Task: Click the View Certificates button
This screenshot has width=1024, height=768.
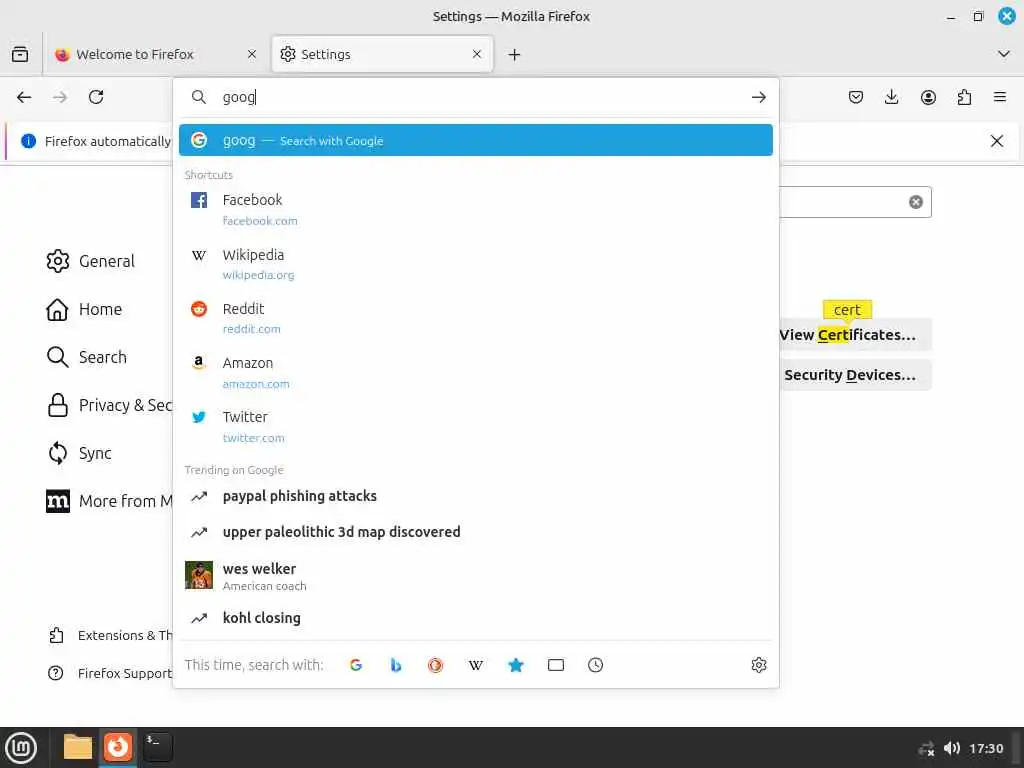Action: (855, 335)
